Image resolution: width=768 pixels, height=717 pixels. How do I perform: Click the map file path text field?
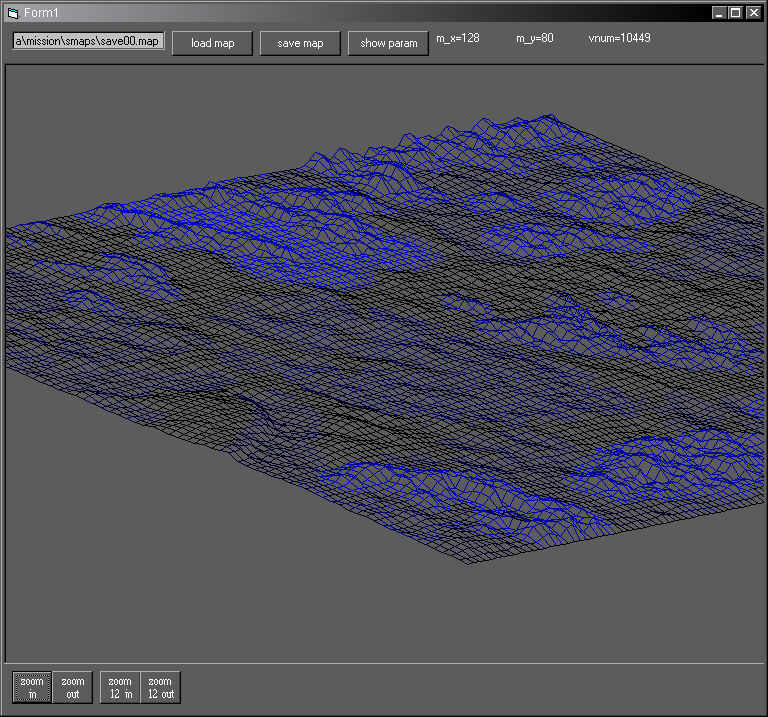coord(88,42)
